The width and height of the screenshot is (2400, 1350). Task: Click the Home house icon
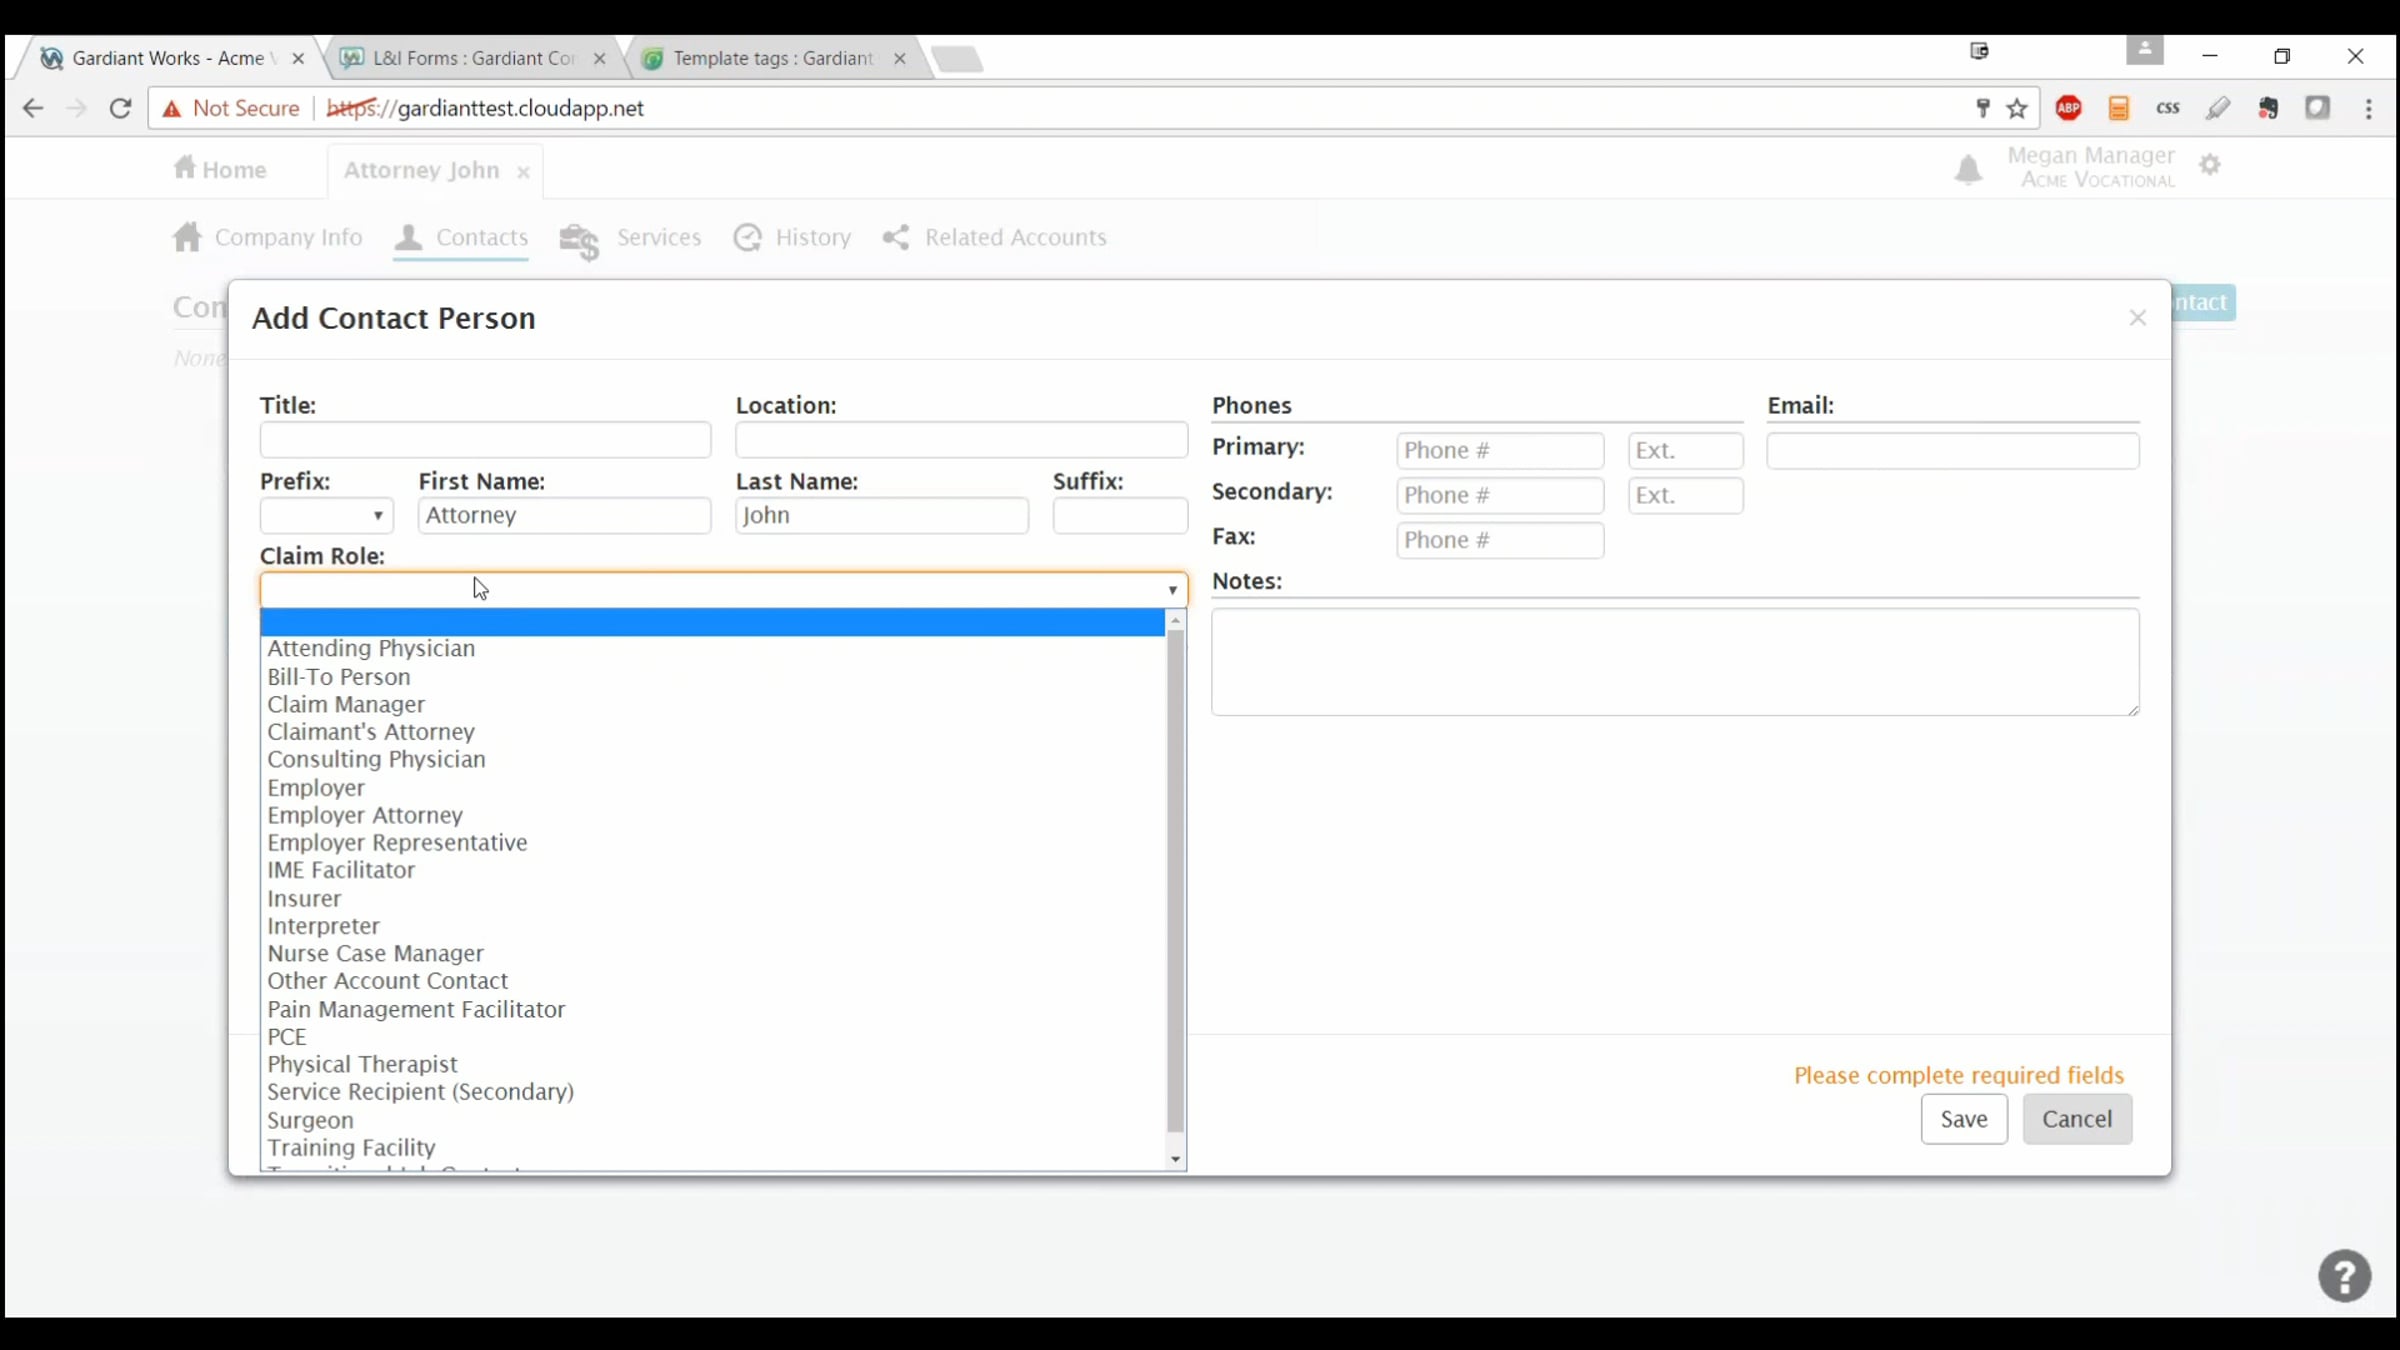[x=185, y=168]
